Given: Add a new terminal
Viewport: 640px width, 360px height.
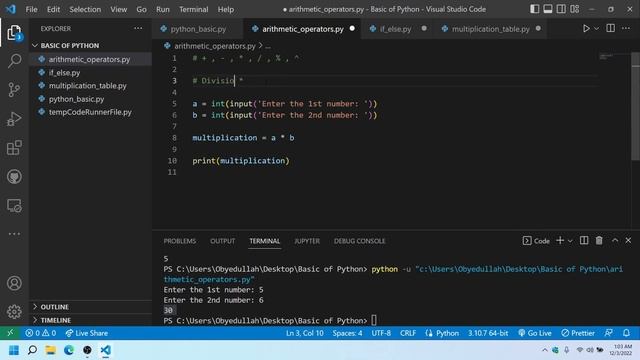Looking at the screenshot, I should 560,240.
